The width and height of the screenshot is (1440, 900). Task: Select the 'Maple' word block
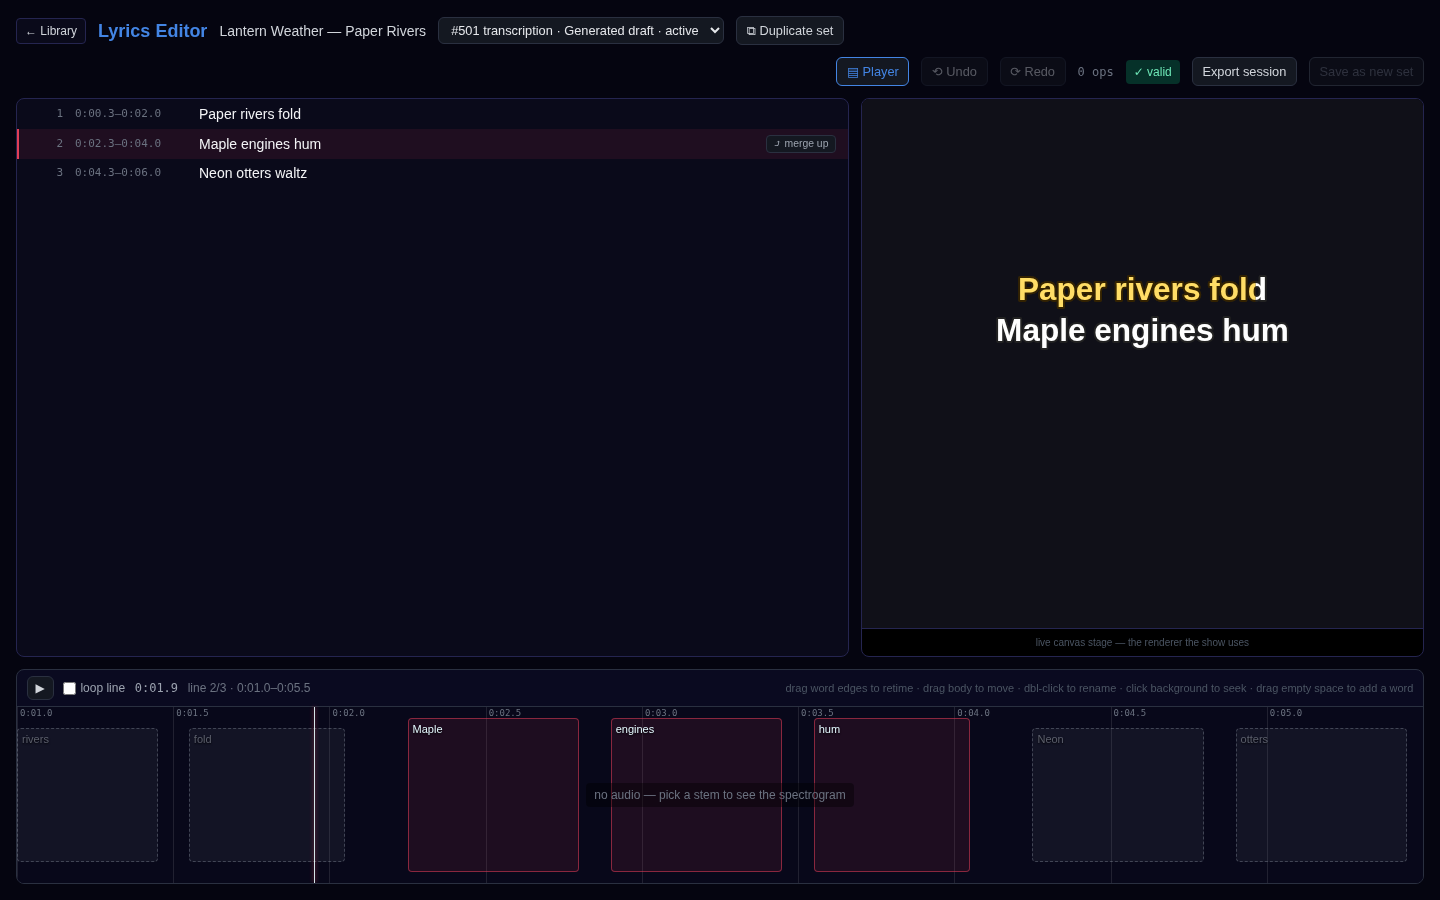click(x=493, y=795)
